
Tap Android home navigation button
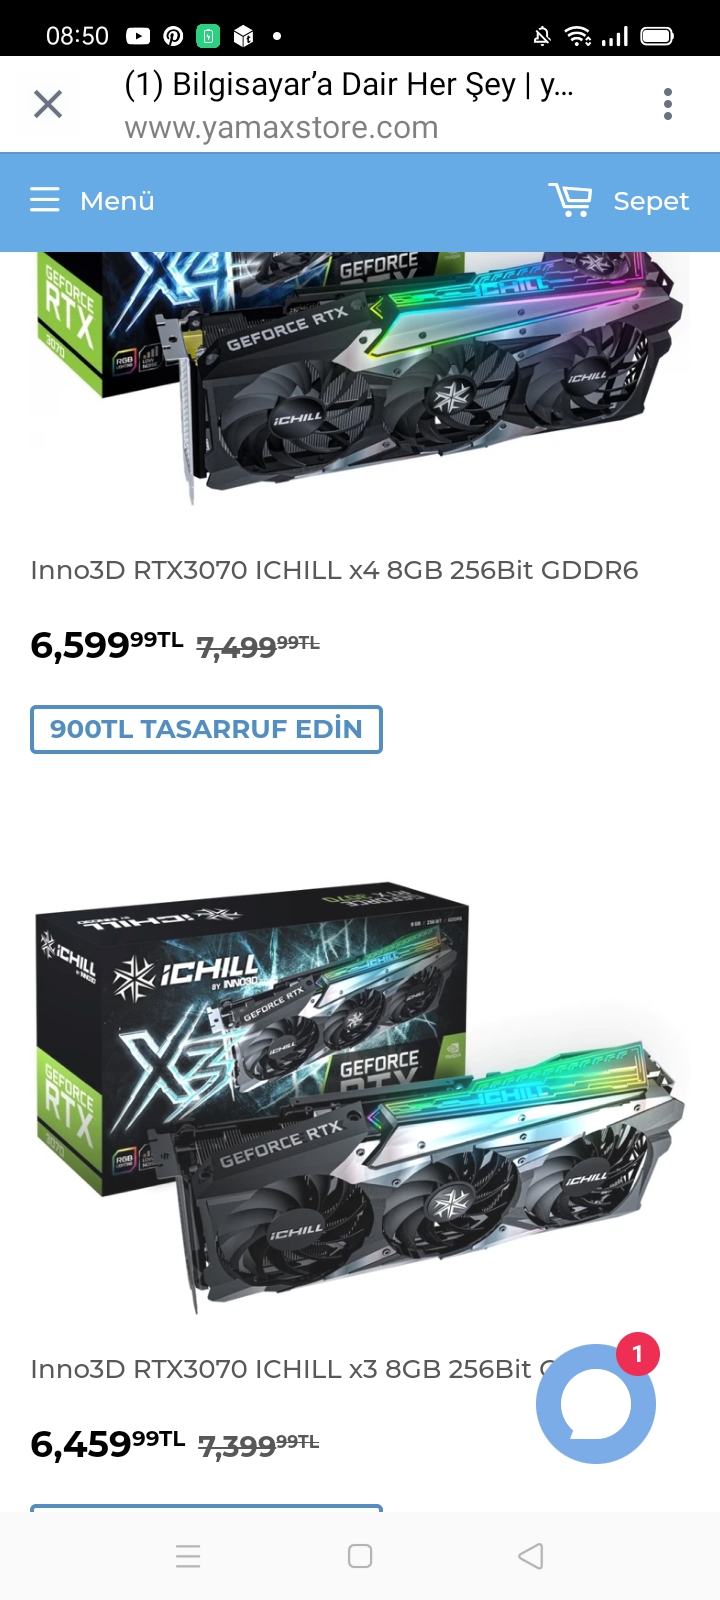pos(360,1556)
